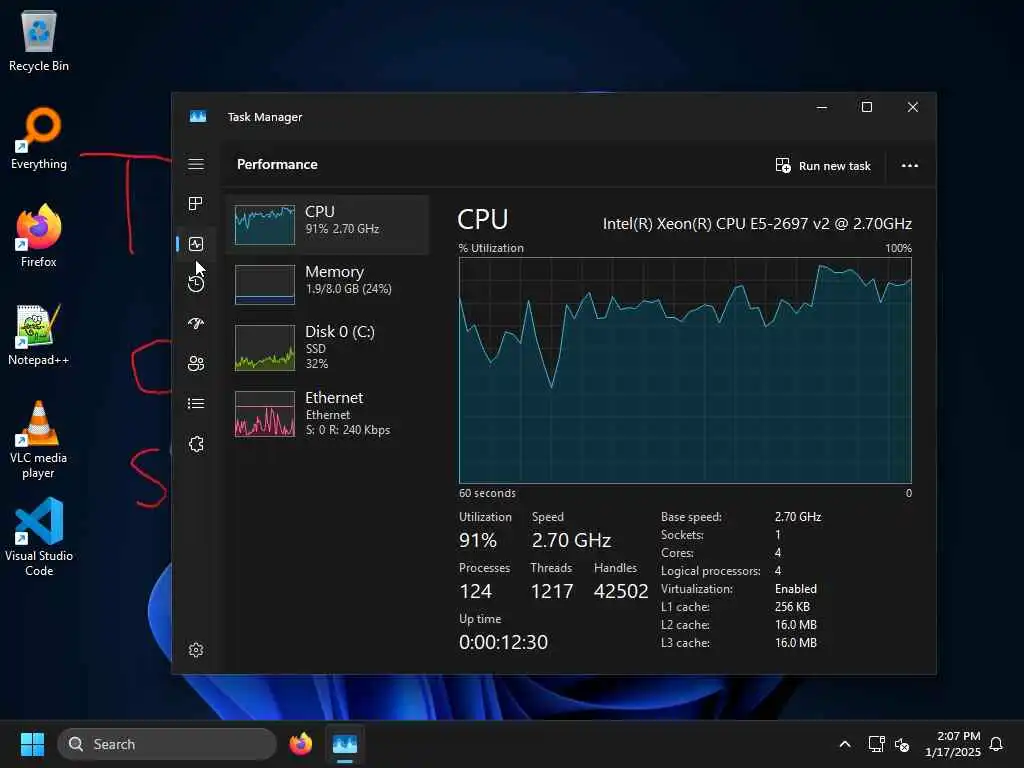Click the Intel Xeon CPU model name
This screenshot has height=768, width=1024.
click(x=757, y=224)
